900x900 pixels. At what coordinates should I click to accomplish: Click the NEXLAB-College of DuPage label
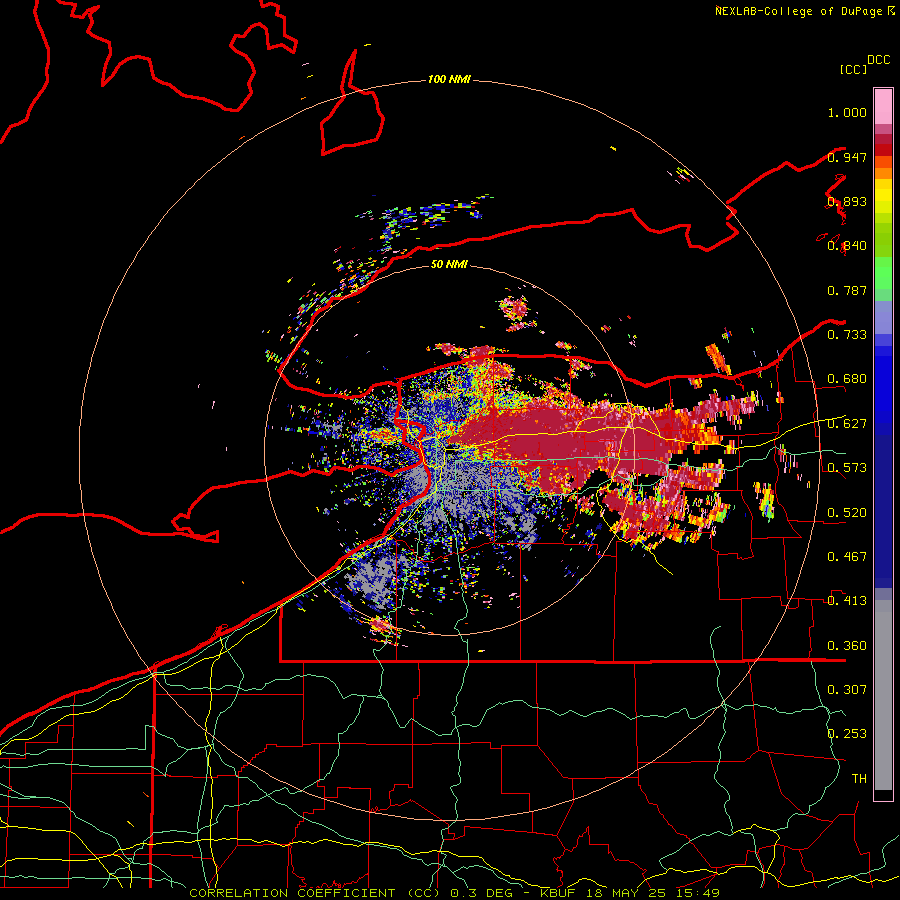798,11
